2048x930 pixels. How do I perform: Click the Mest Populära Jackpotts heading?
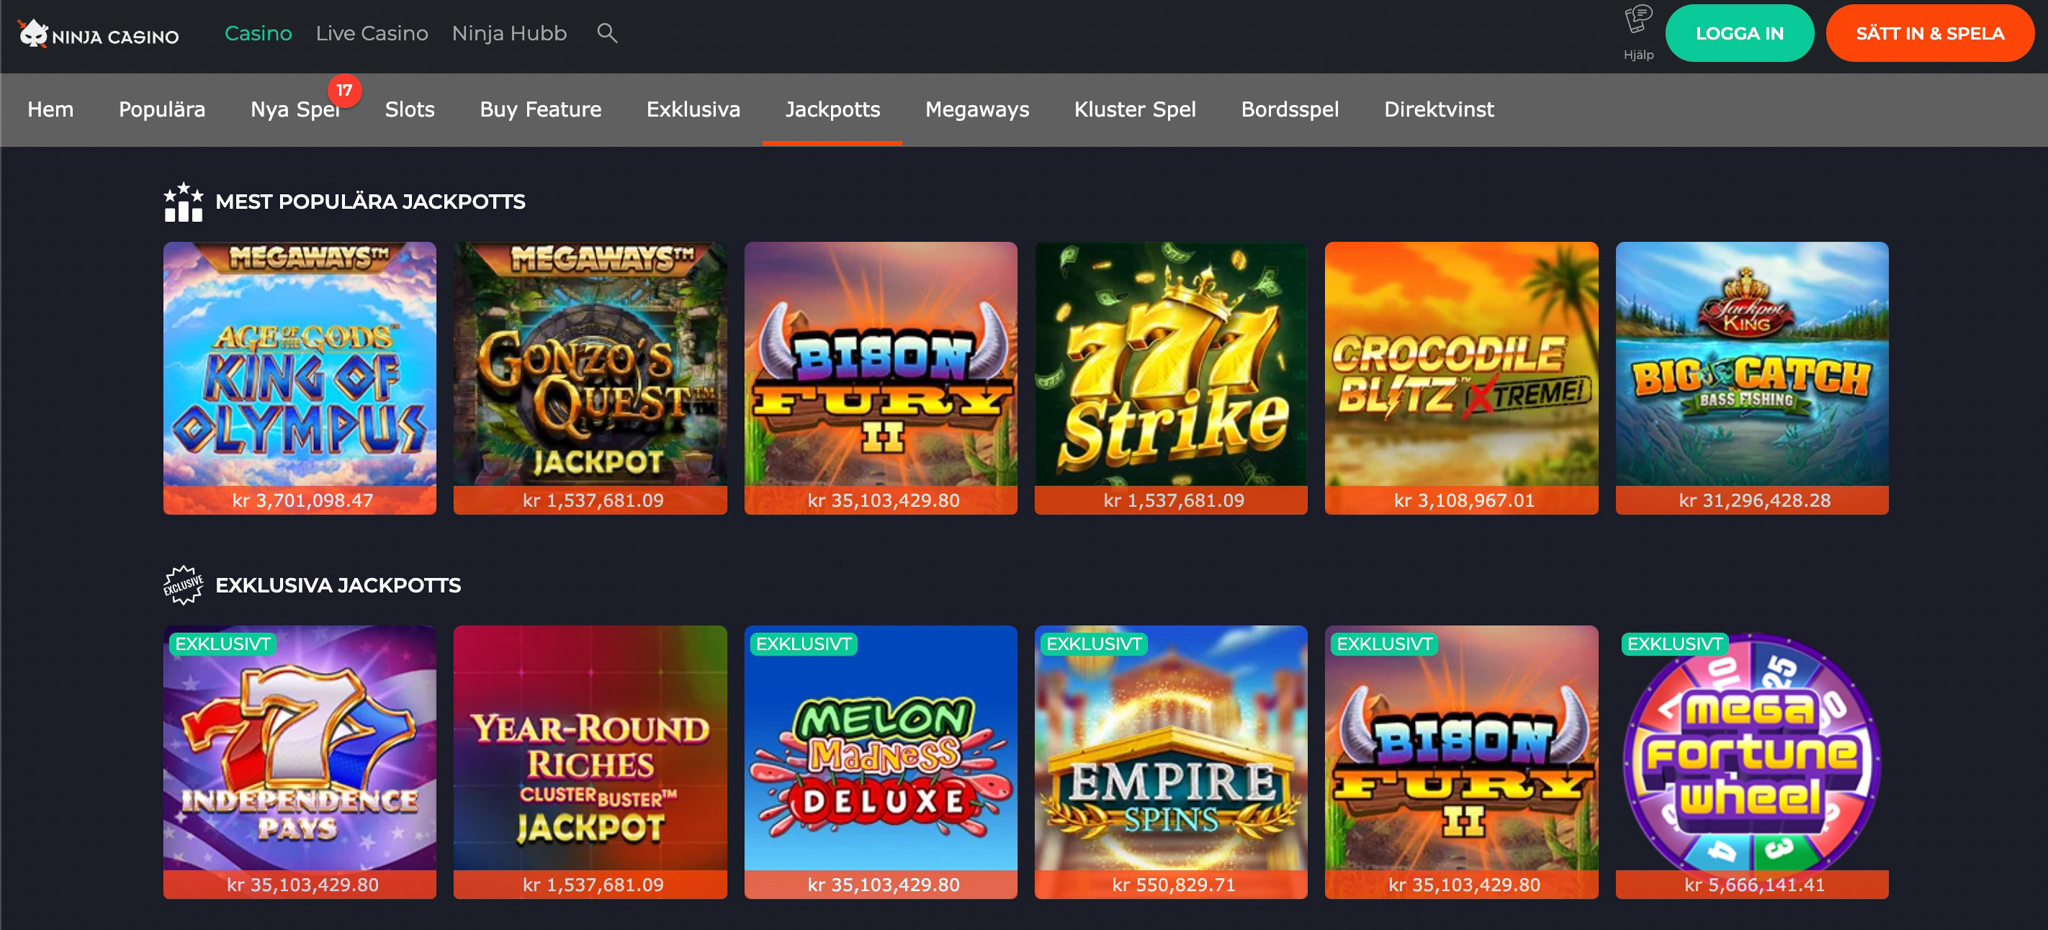coord(370,202)
